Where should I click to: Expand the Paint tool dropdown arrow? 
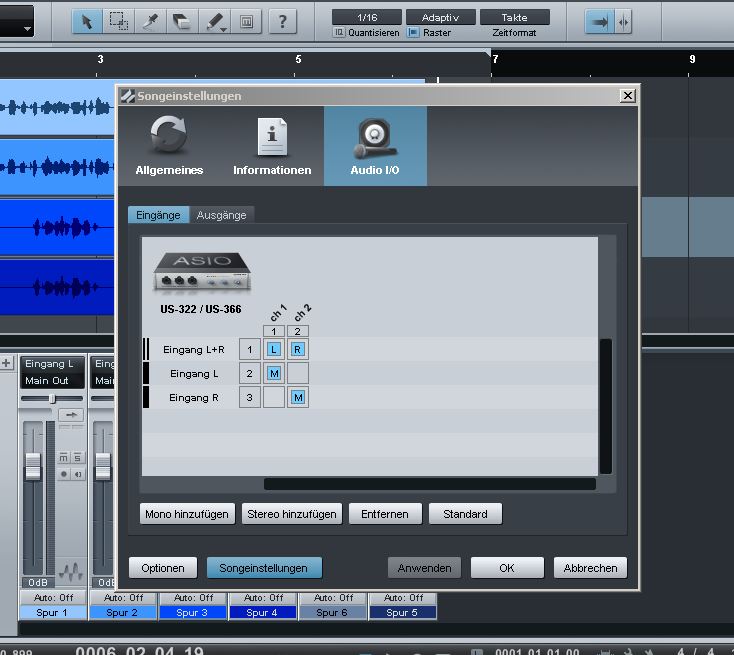224,29
